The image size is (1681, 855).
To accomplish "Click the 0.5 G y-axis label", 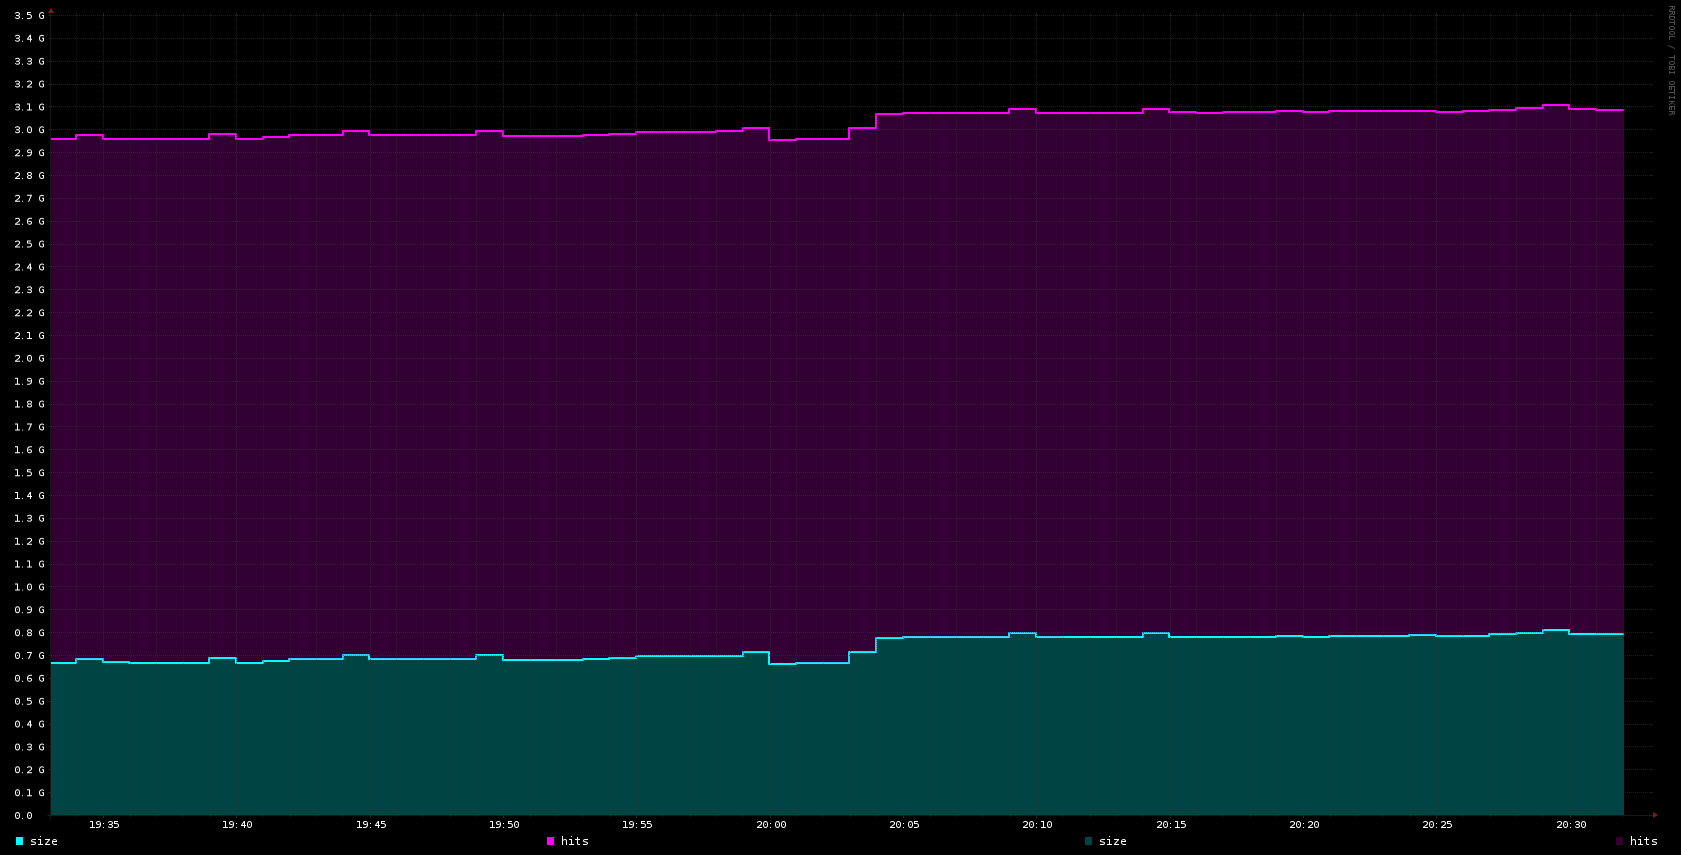I will [29, 702].
